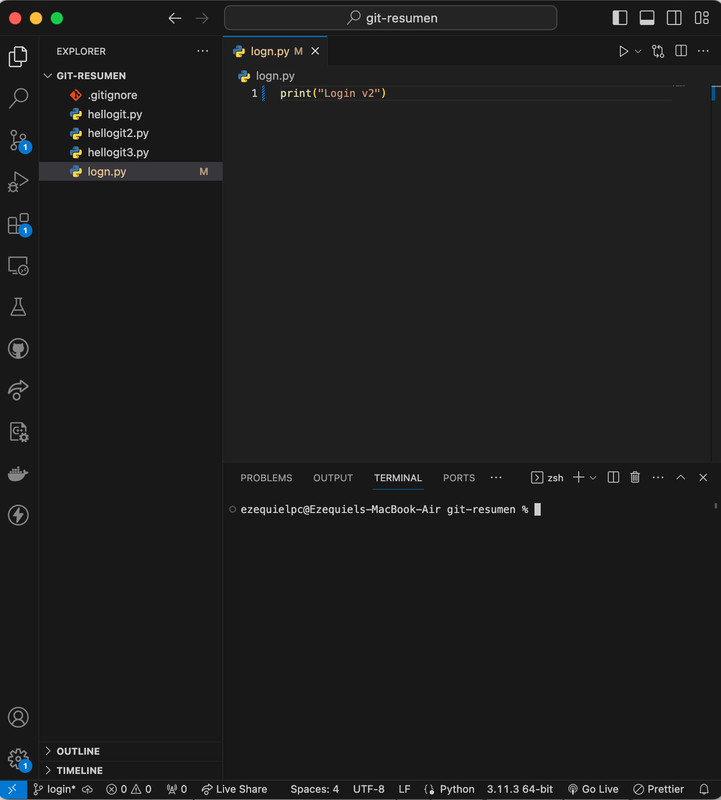Screen dimensions: 721x800
Task: Split the editor to the right
Action: pyautogui.click(x=681, y=51)
